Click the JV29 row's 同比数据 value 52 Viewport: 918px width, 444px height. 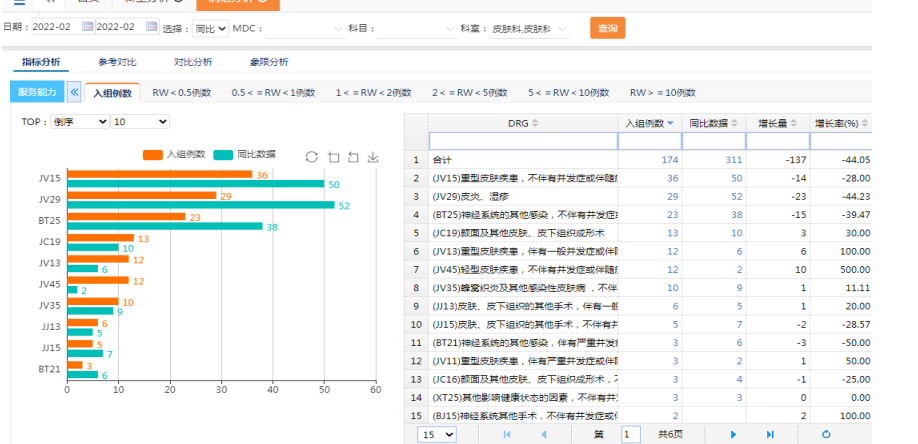pos(737,196)
